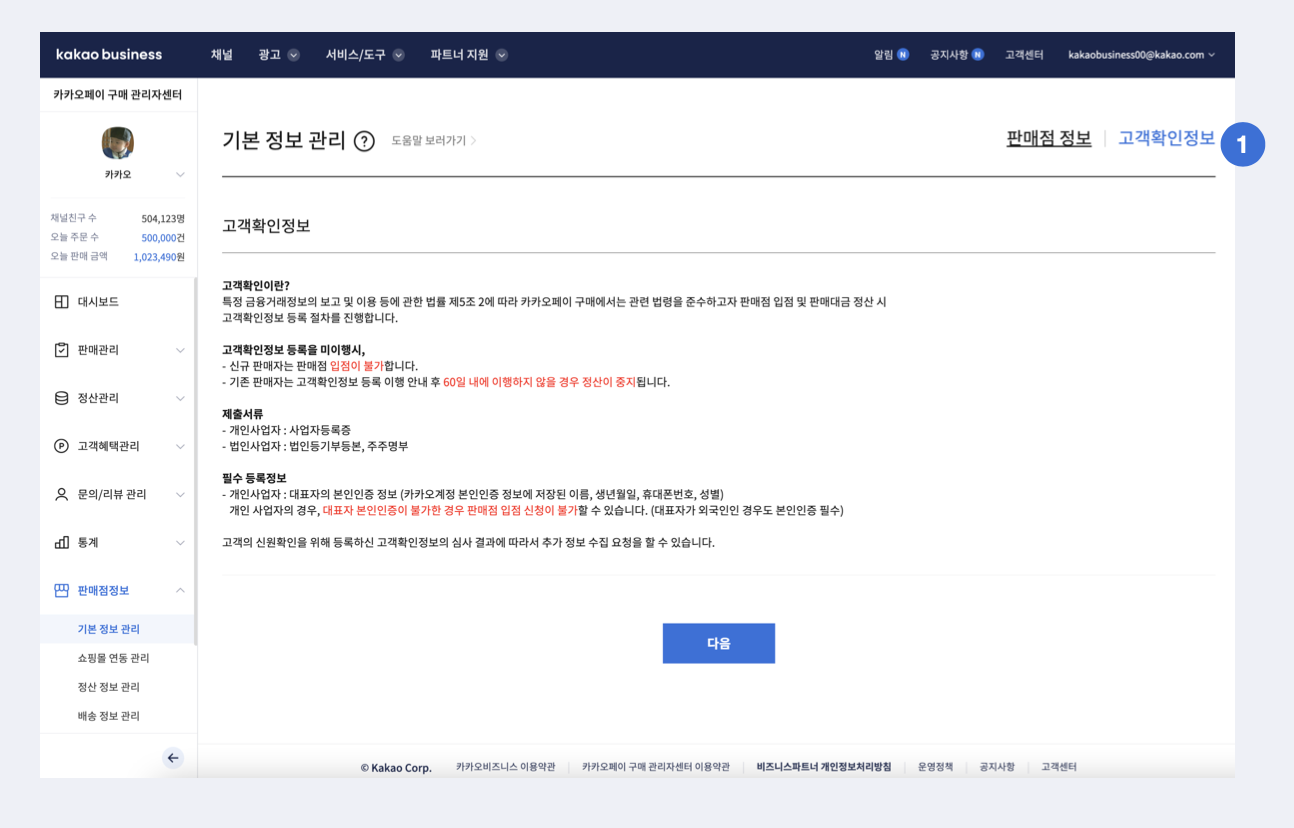The height and width of the screenshot is (828, 1294).
Task: Open the kakaobusiness00@kakao.com account dropdown
Action: [1142, 55]
